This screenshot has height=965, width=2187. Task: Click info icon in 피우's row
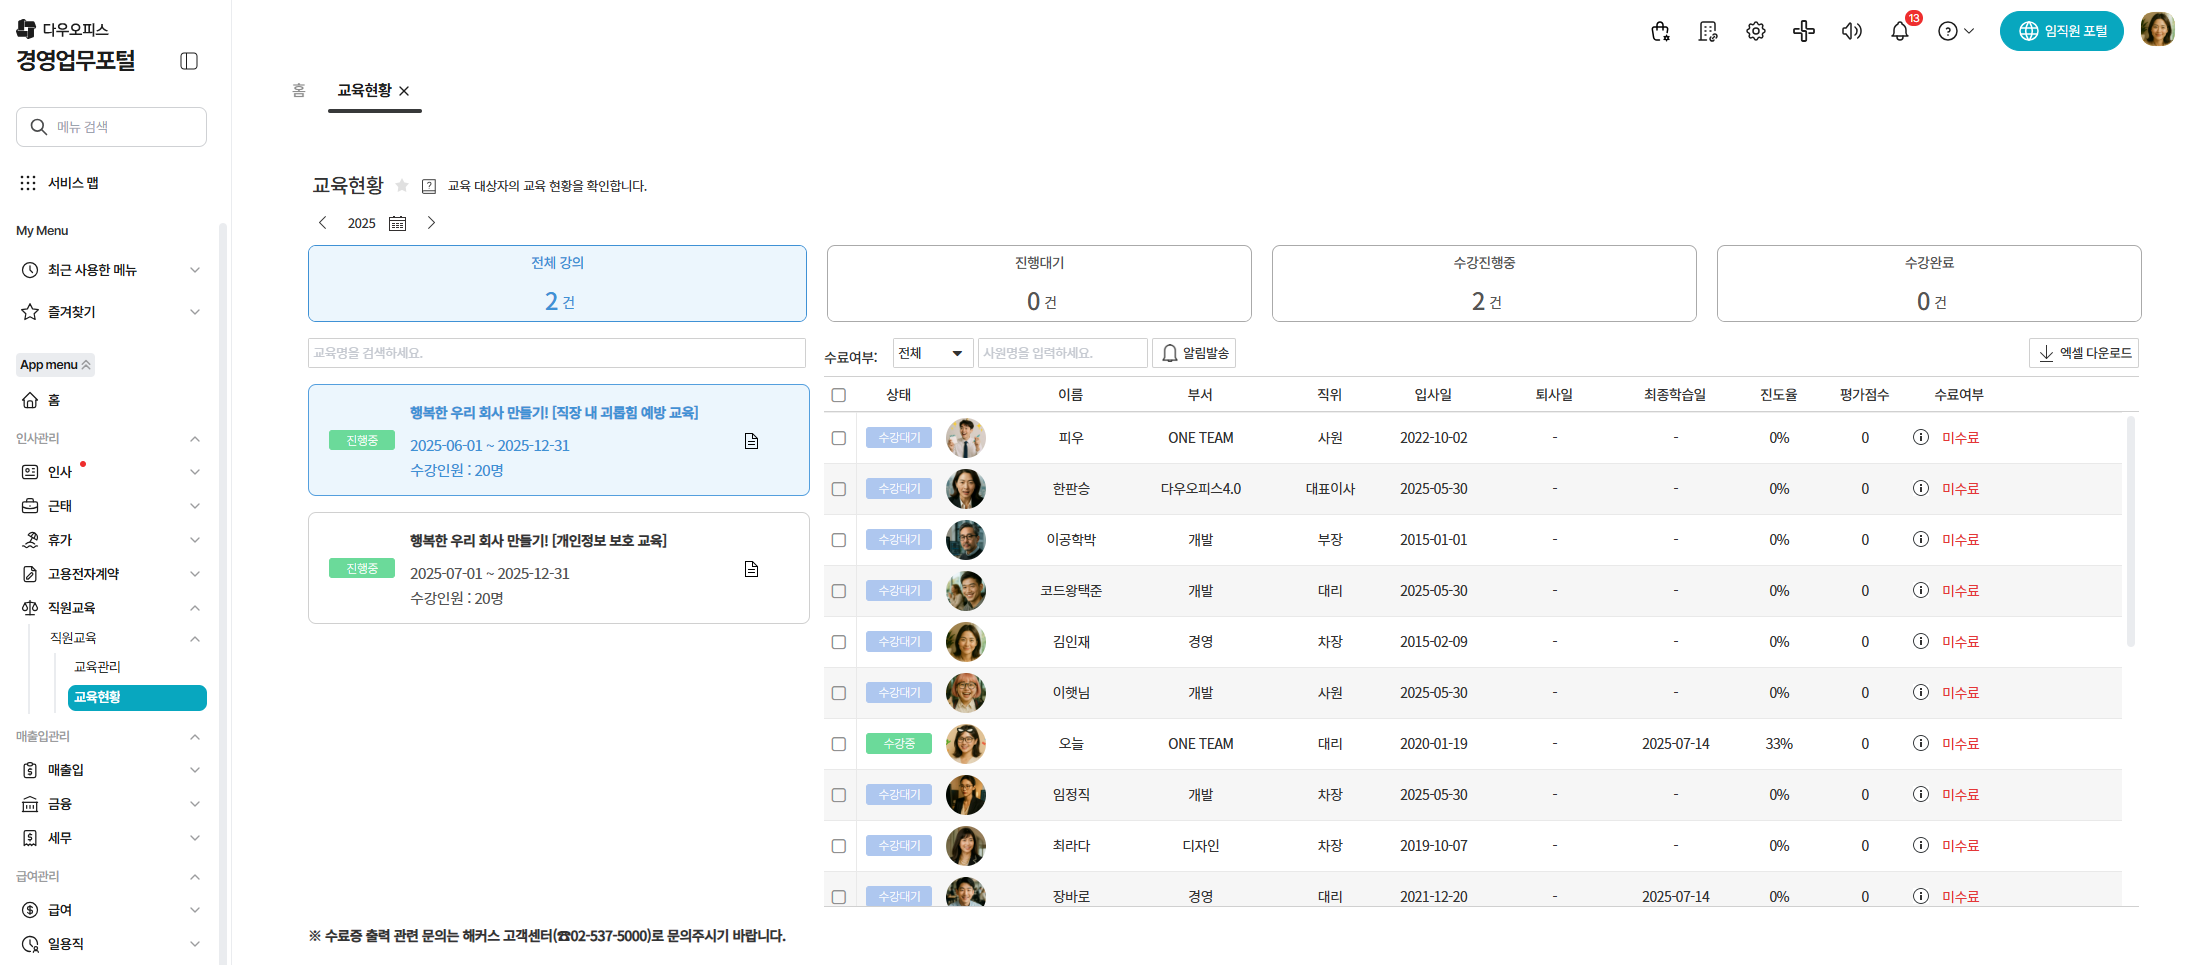pos(1920,437)
